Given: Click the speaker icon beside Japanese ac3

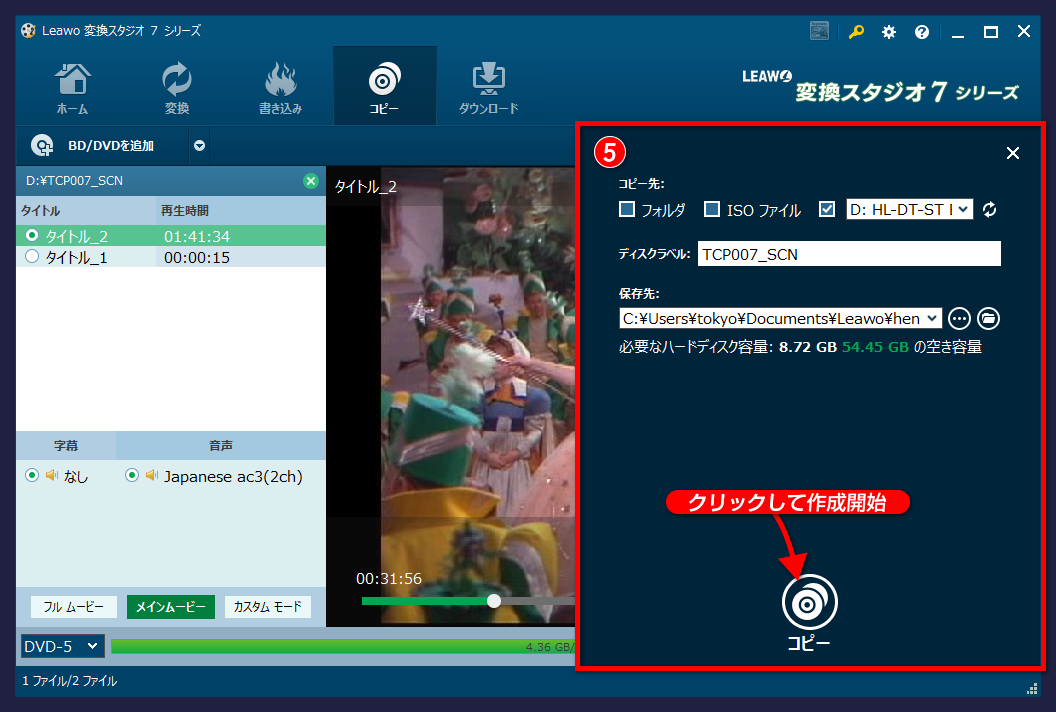Looking at the screenshot, I should pyautogui.click(x=152, y=476).
